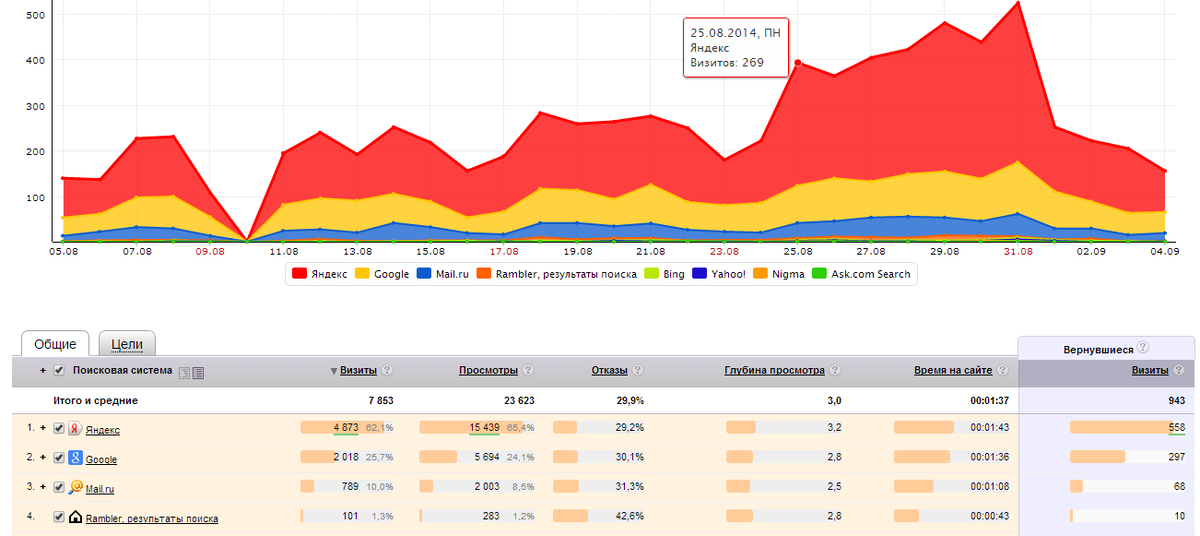Sort table by Визиты column

pyautogui.click(x=358, y=370)
